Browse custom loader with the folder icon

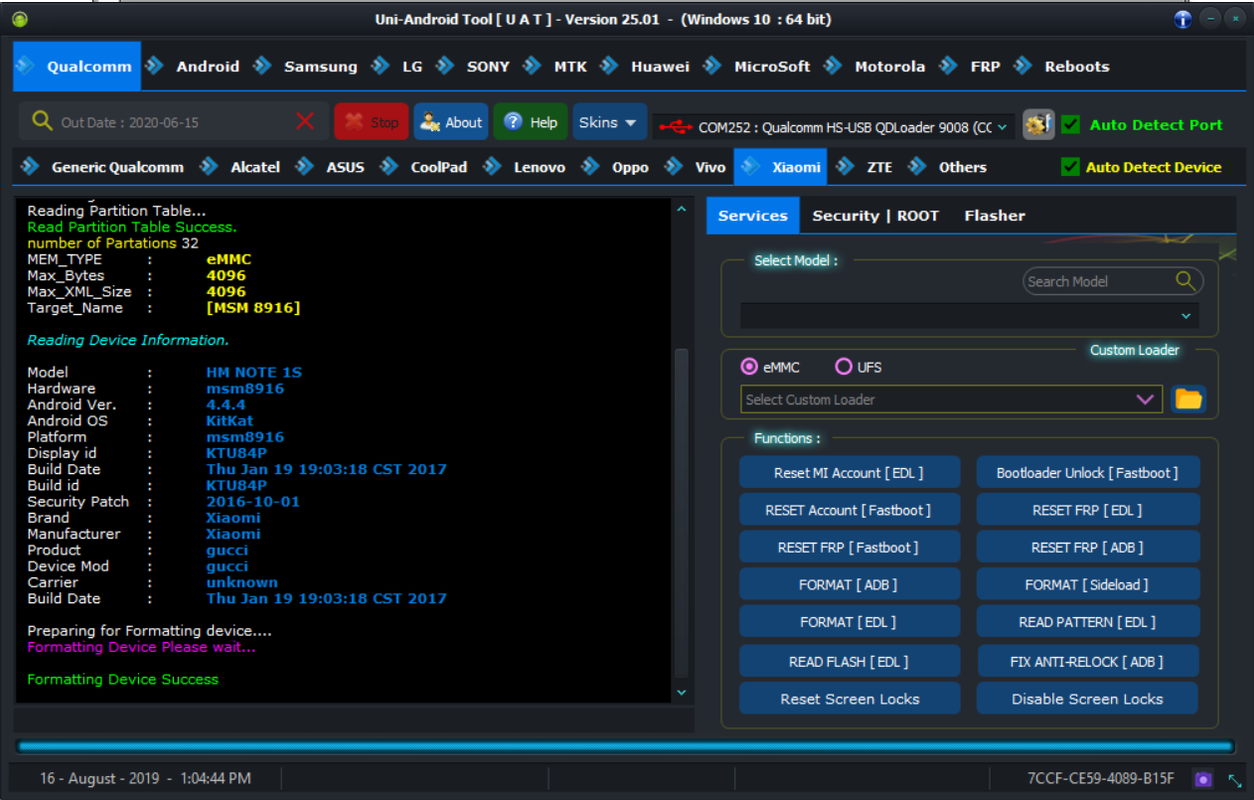coord(1188,399)
